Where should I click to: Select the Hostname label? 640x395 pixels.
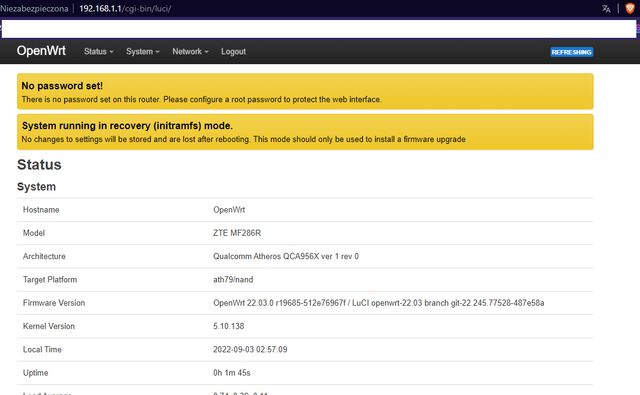click(41, 210)
